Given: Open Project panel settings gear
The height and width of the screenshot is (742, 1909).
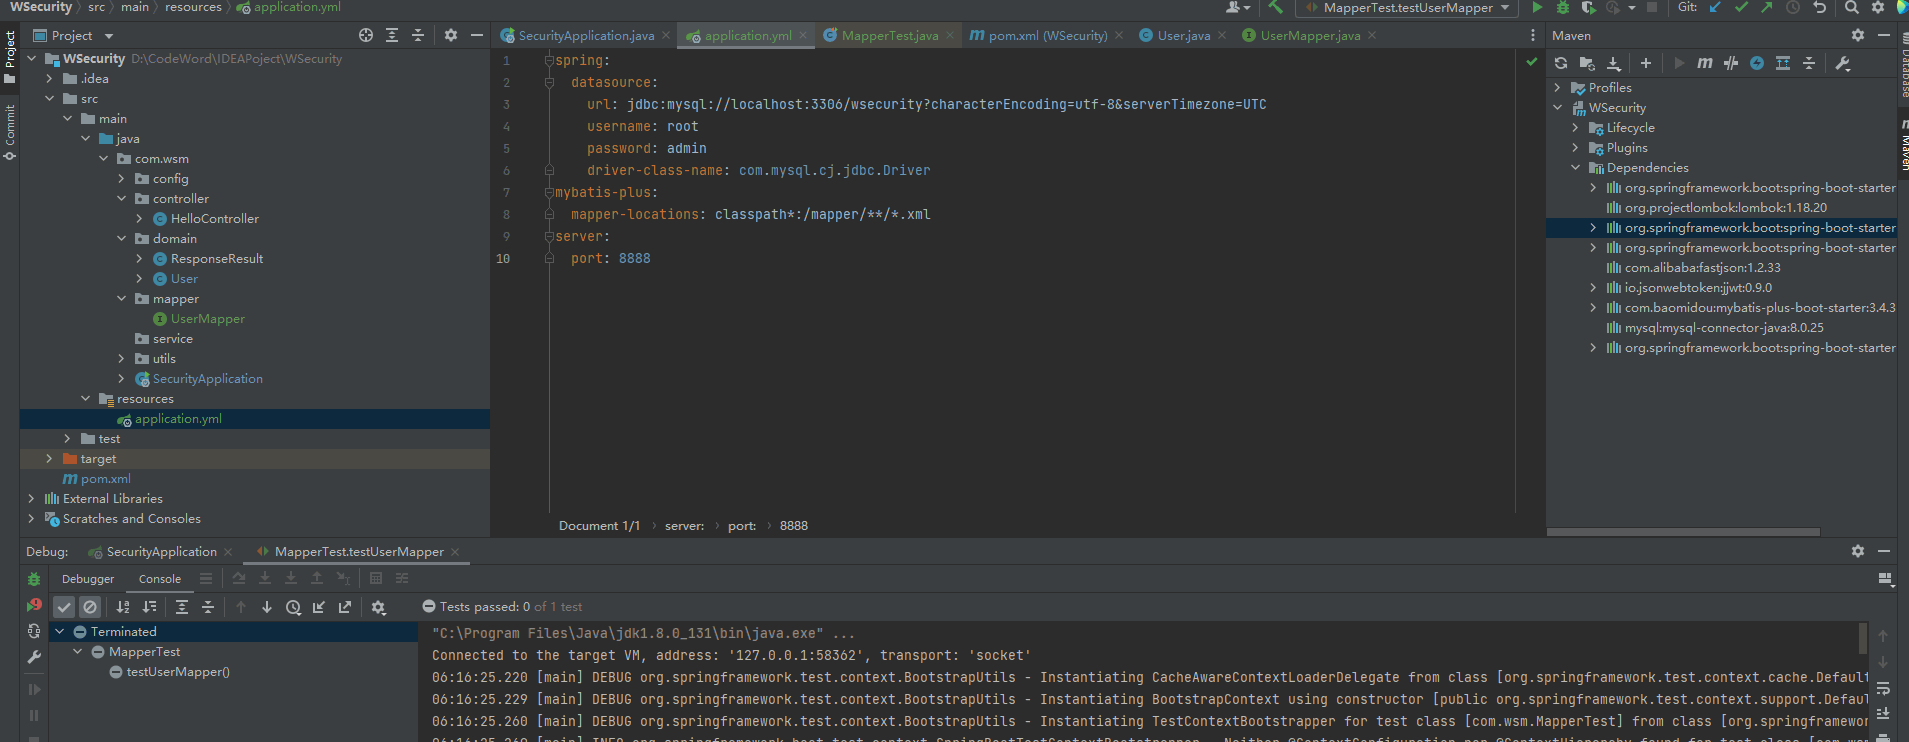Looking at the screenshot, I should pos(451,35).
